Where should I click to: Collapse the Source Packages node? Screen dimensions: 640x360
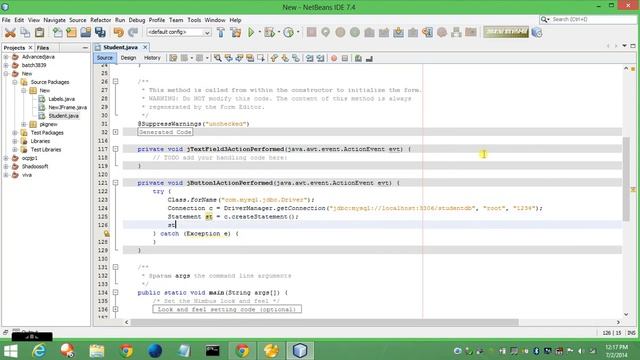pos(15,82)
